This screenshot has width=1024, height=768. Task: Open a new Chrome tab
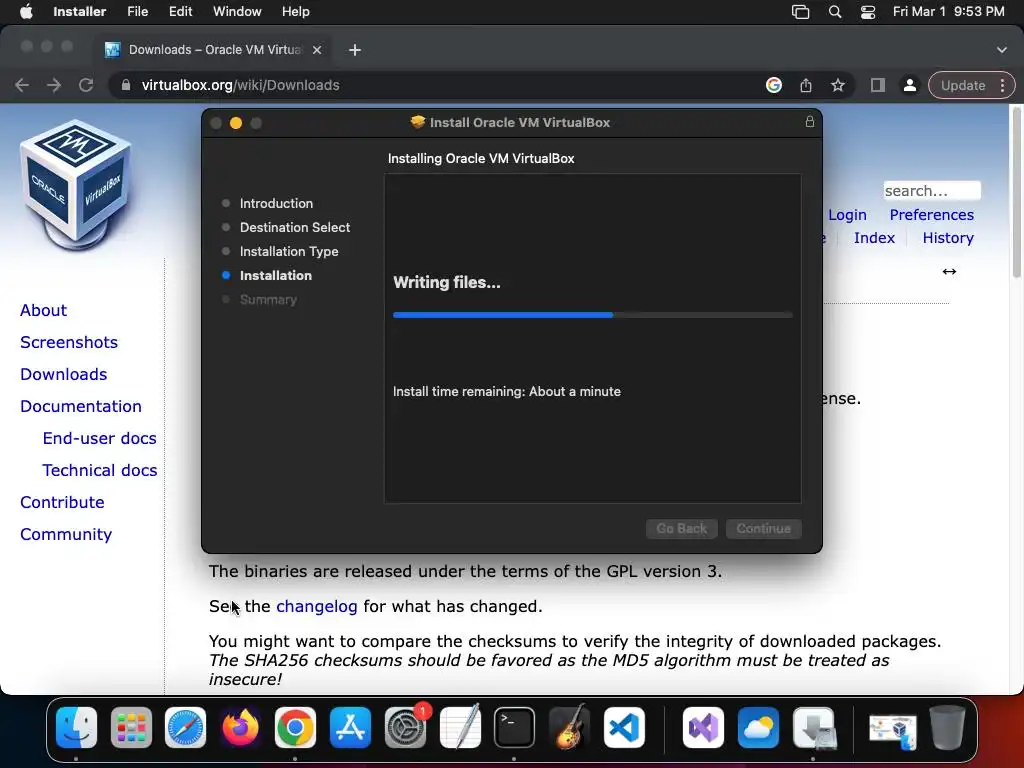(x=355, y=50)
